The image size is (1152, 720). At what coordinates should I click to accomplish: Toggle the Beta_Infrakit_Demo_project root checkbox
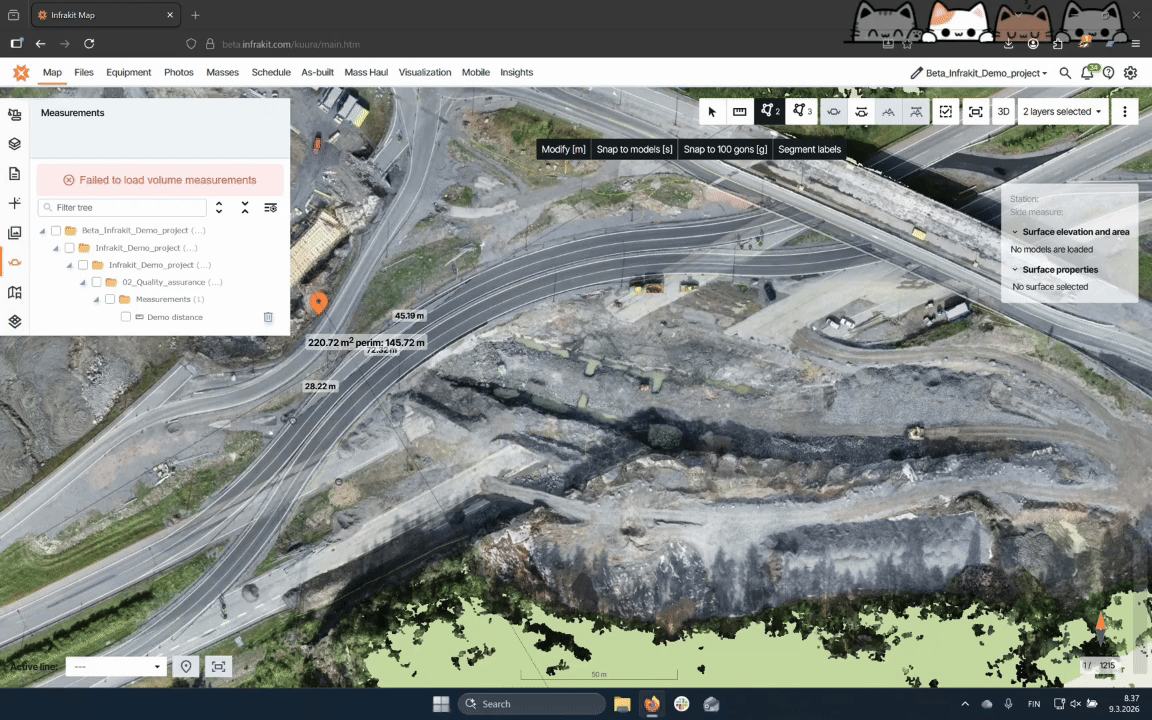point(56,231)
